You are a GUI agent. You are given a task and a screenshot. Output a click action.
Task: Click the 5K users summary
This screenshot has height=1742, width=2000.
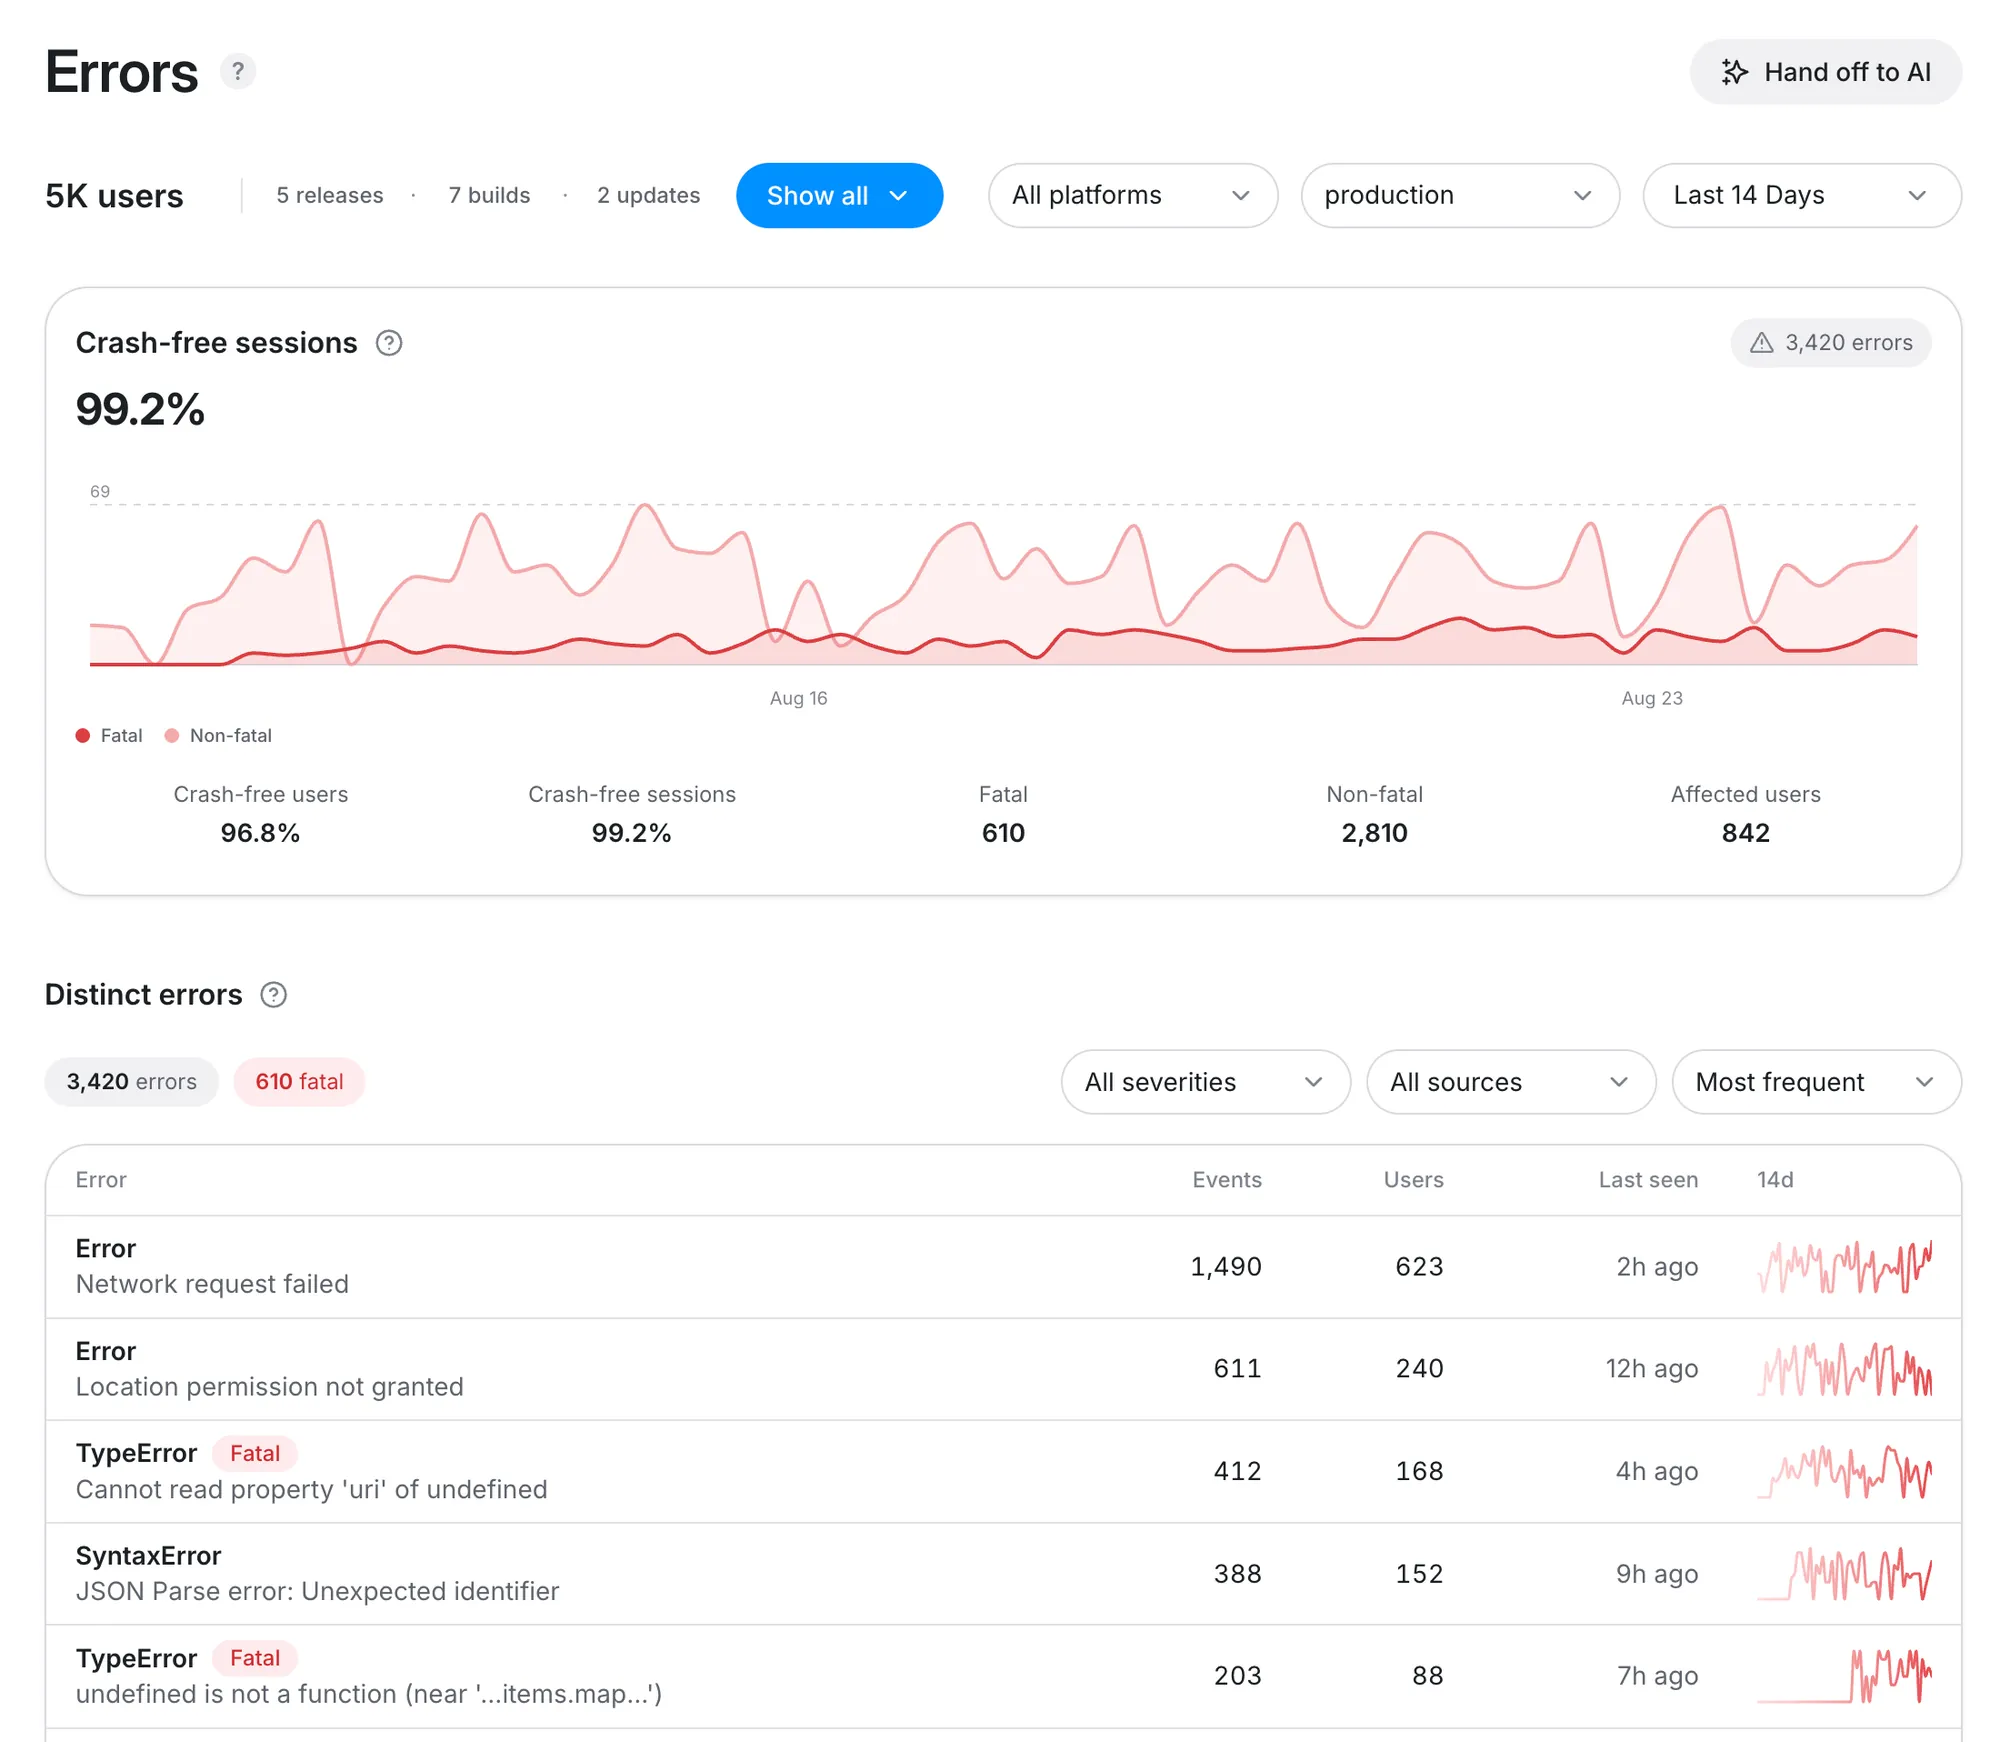tap(114, 196)
